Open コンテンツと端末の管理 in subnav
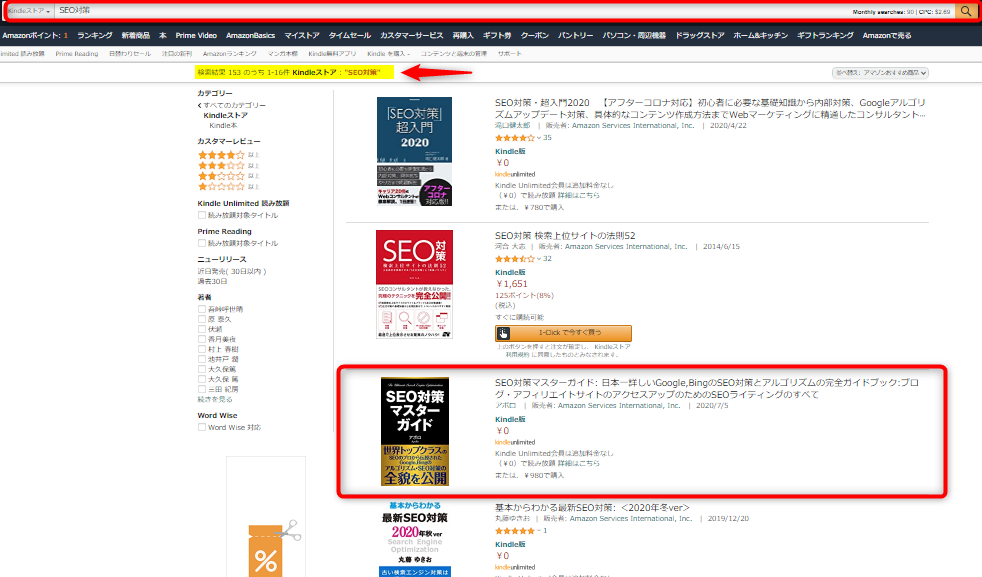Viewport: 982px width, 577px height. [453, 54]
